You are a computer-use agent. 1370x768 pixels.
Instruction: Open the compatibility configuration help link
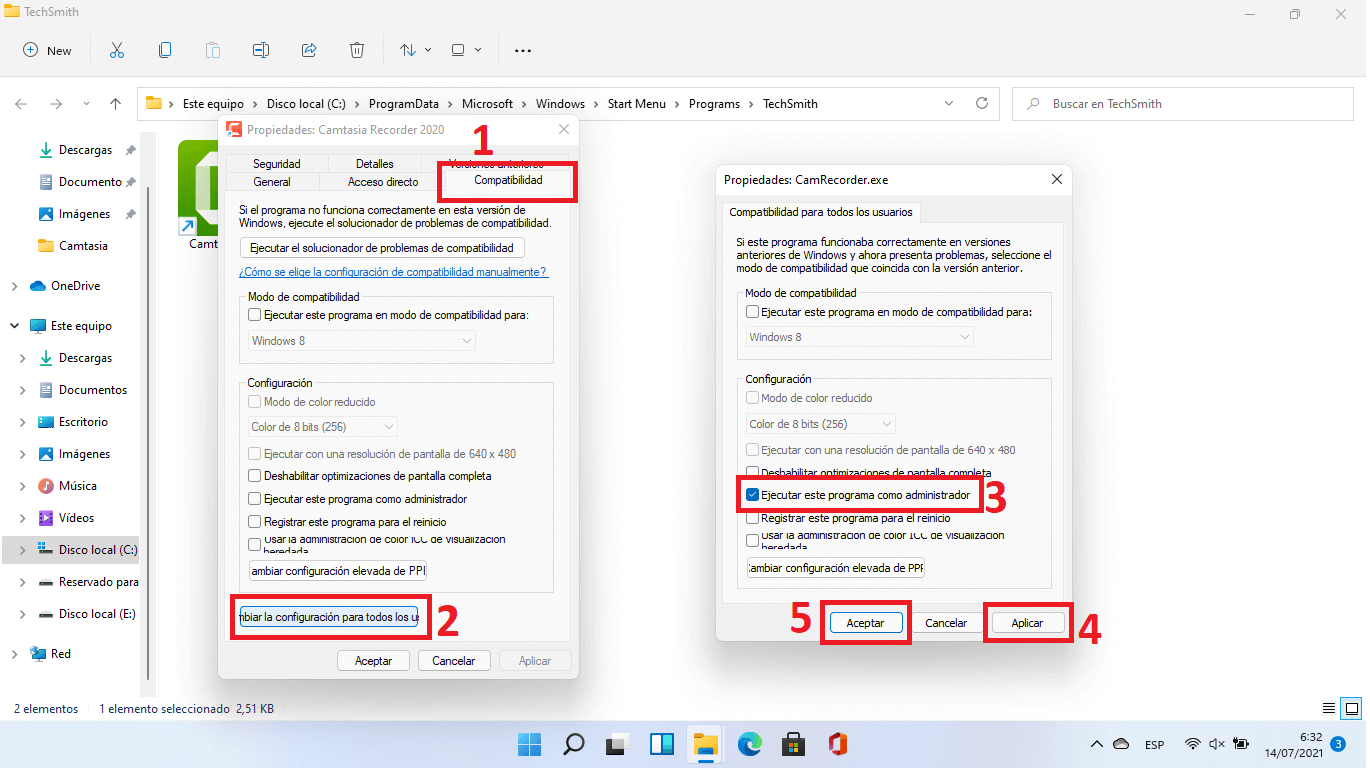[393, 272]
